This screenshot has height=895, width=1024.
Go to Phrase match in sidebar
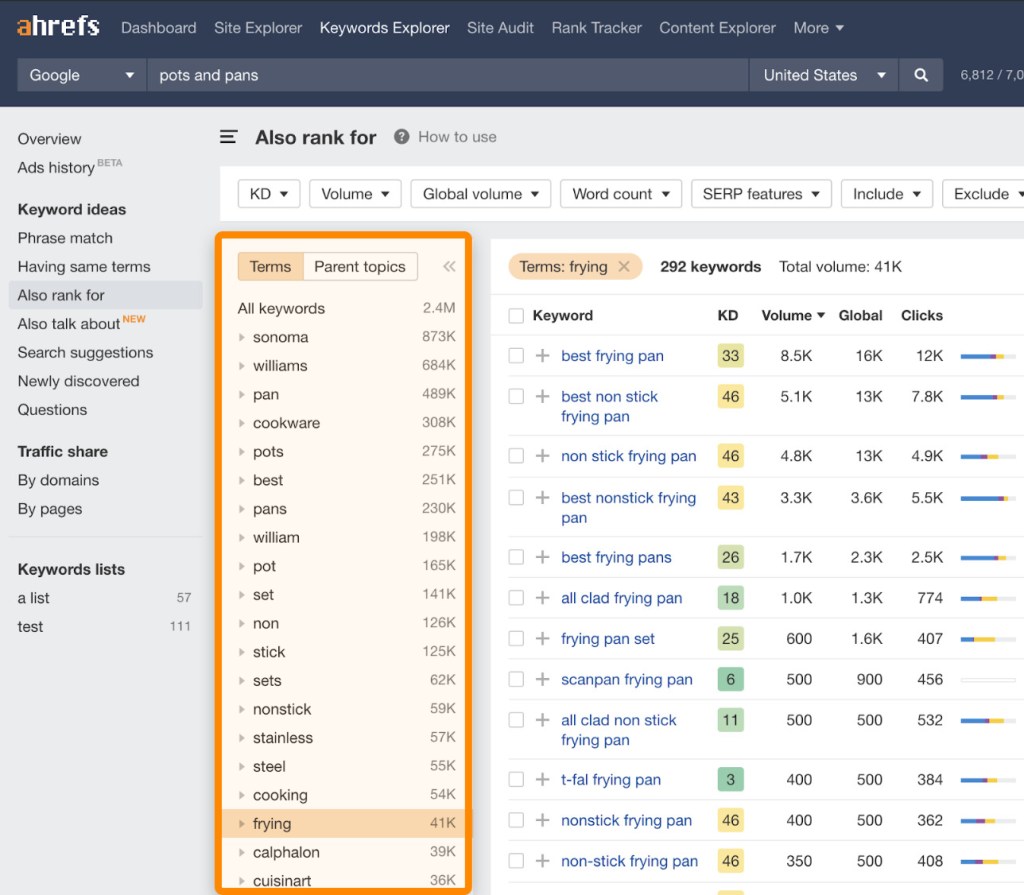pos(65,238)
